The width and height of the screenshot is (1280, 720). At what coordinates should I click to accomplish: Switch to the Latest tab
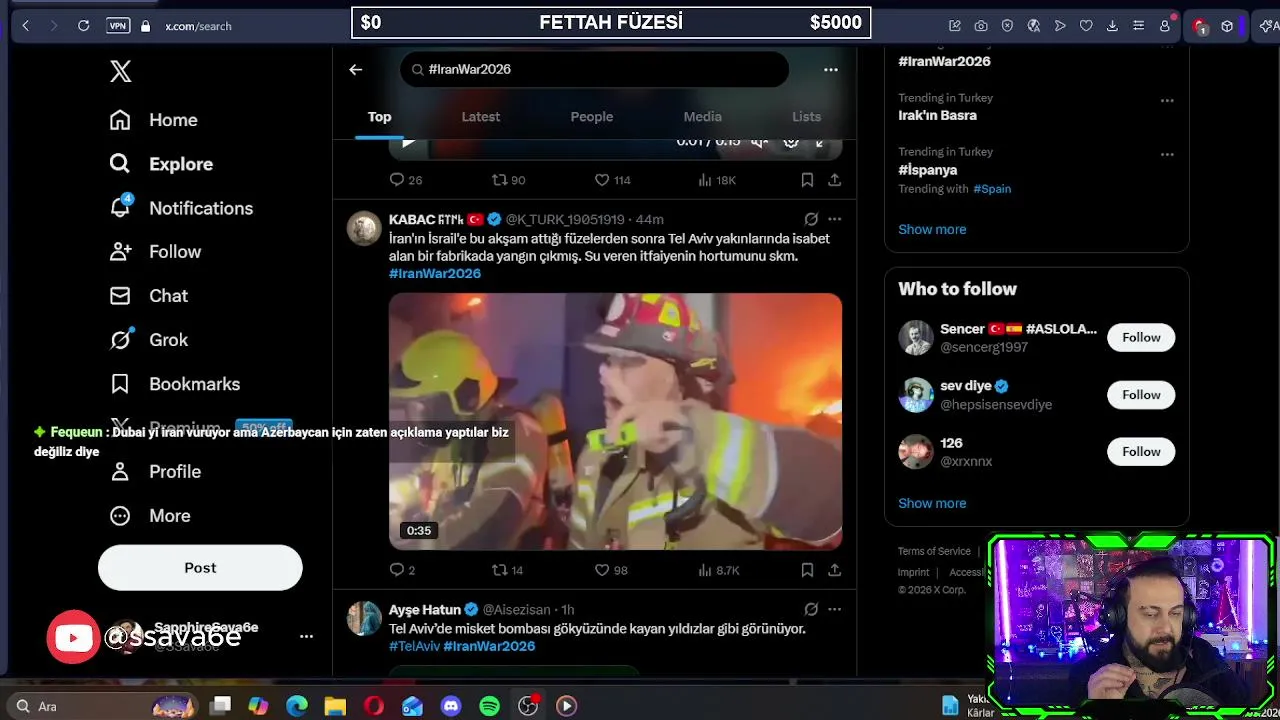tap(481, 117)
